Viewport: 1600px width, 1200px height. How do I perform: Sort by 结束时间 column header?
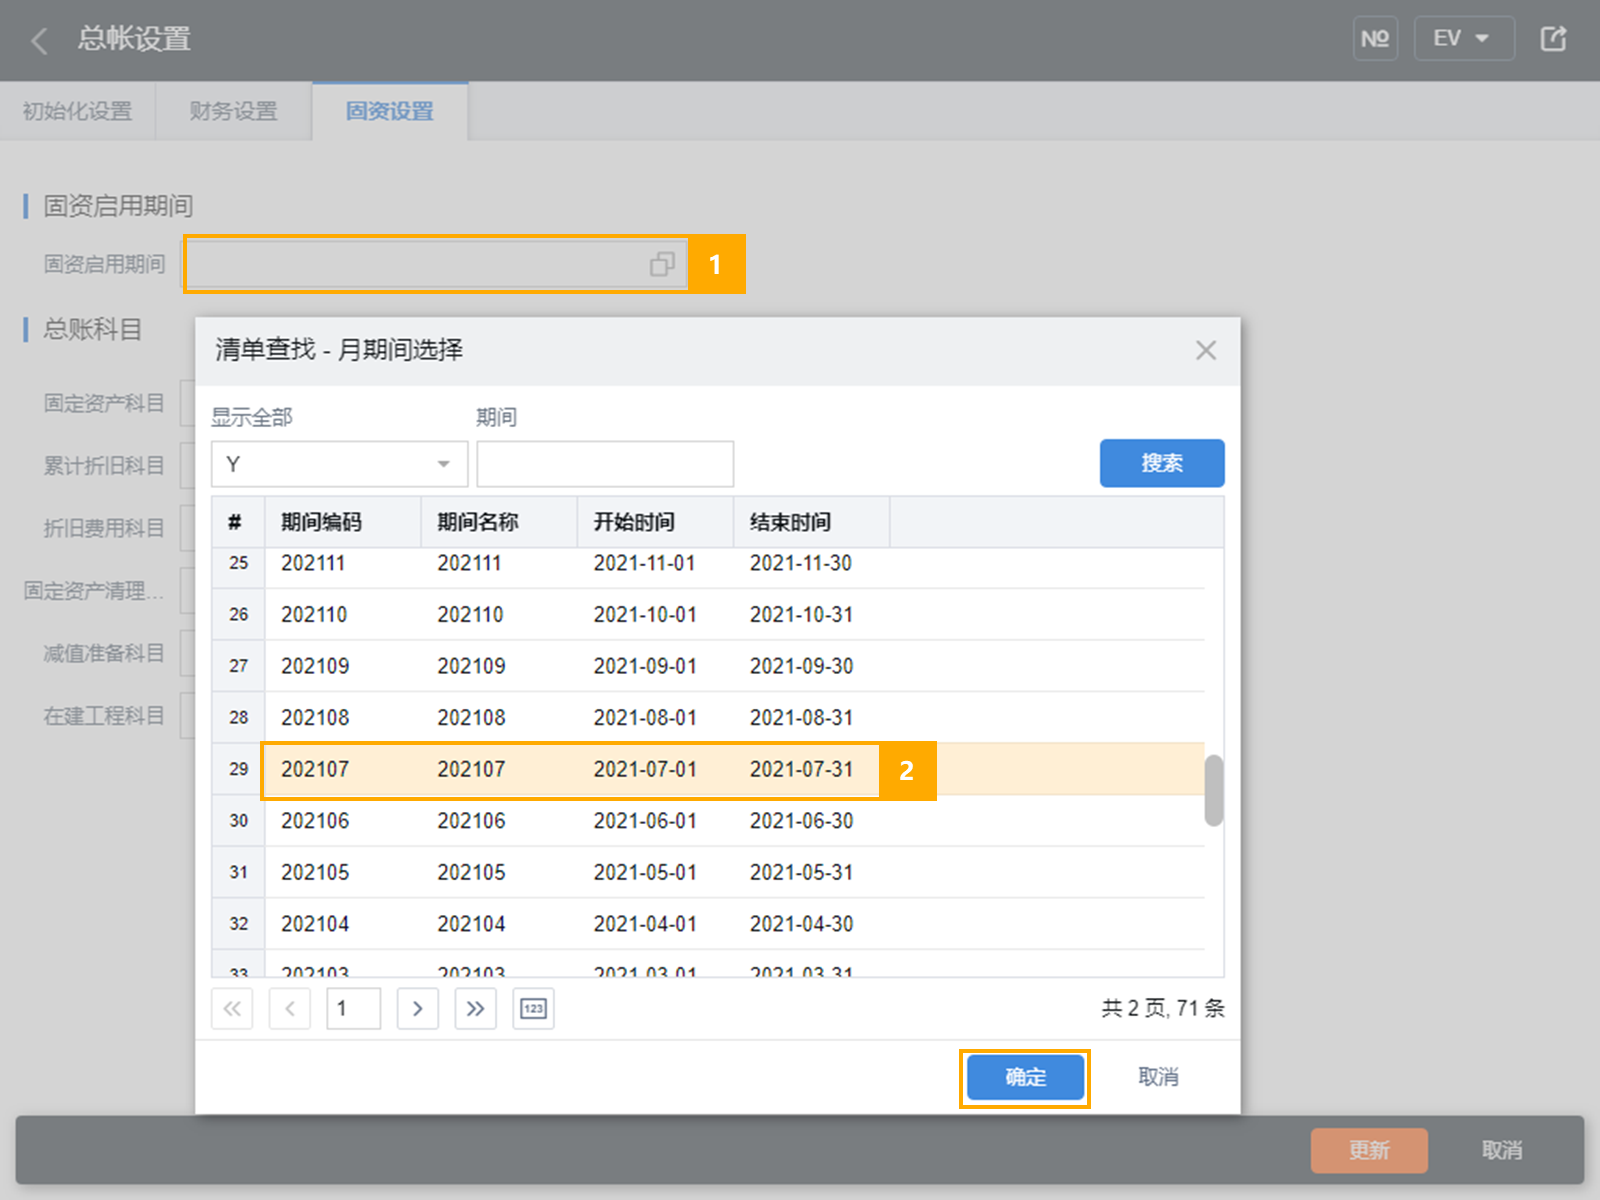click(x=812, y=522)
